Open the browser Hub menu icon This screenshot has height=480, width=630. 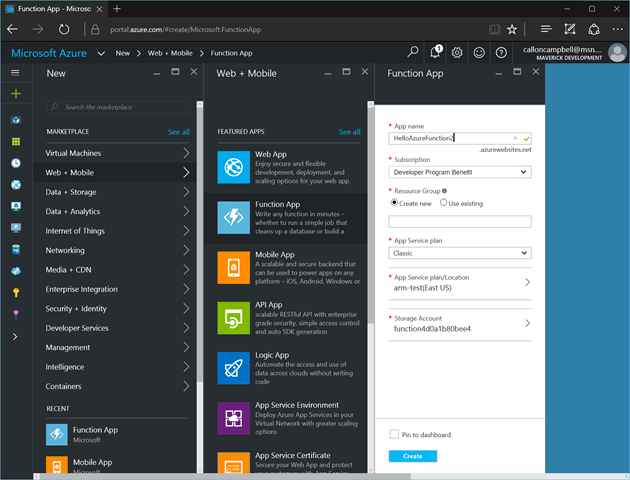(x=546, y=29)
